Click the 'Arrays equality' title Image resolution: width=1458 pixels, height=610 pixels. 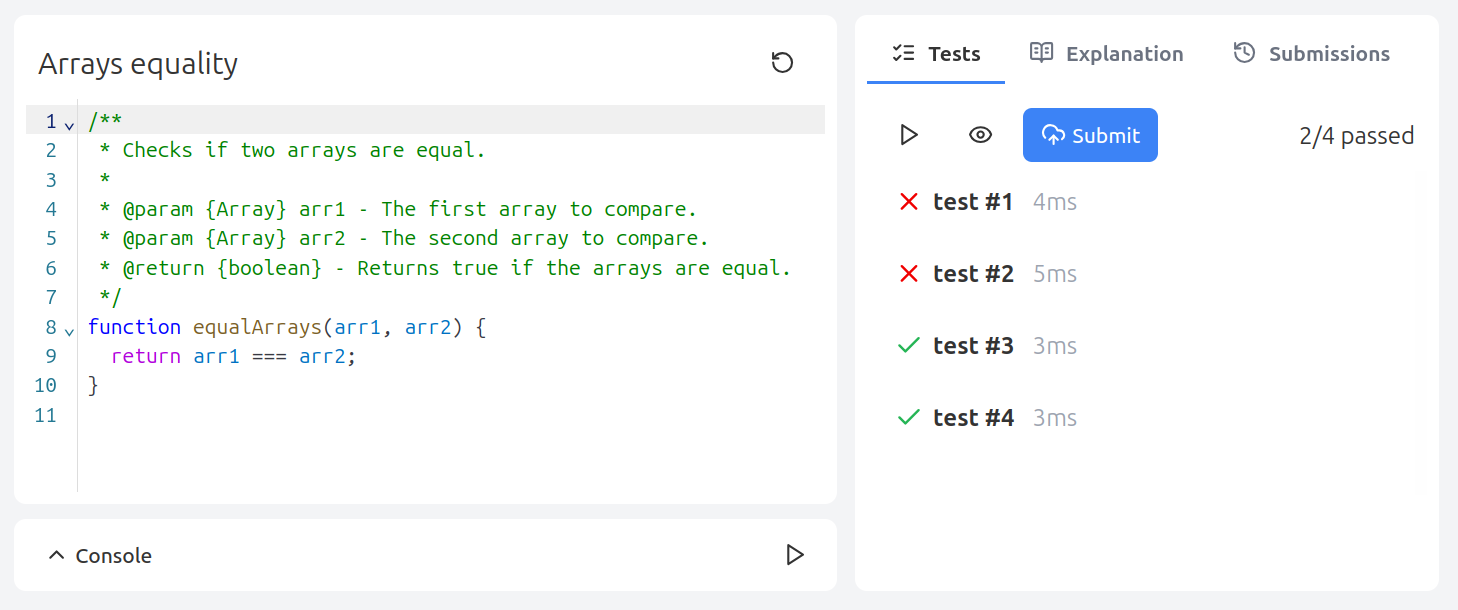coord(138,64)
